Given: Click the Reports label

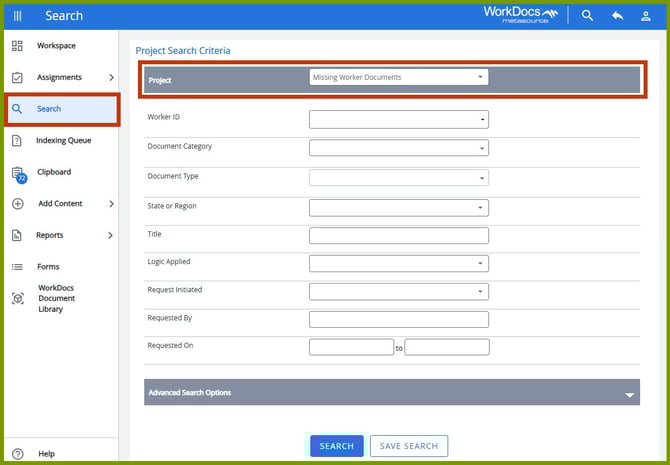Looking at the screenshot, I should (x=50, y=235).
